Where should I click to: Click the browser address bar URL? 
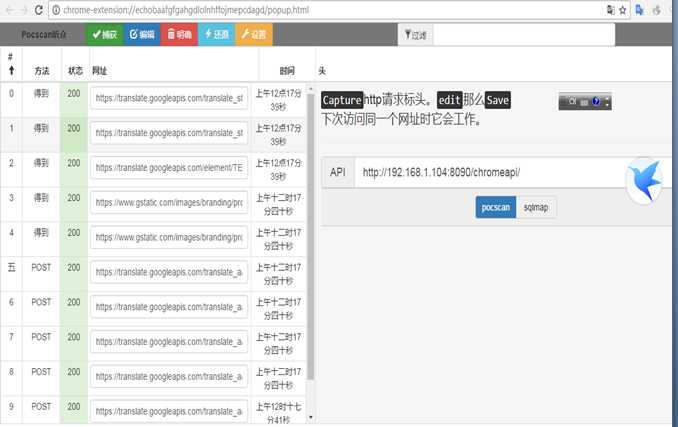pyautogui.click(x=186, y=10)
